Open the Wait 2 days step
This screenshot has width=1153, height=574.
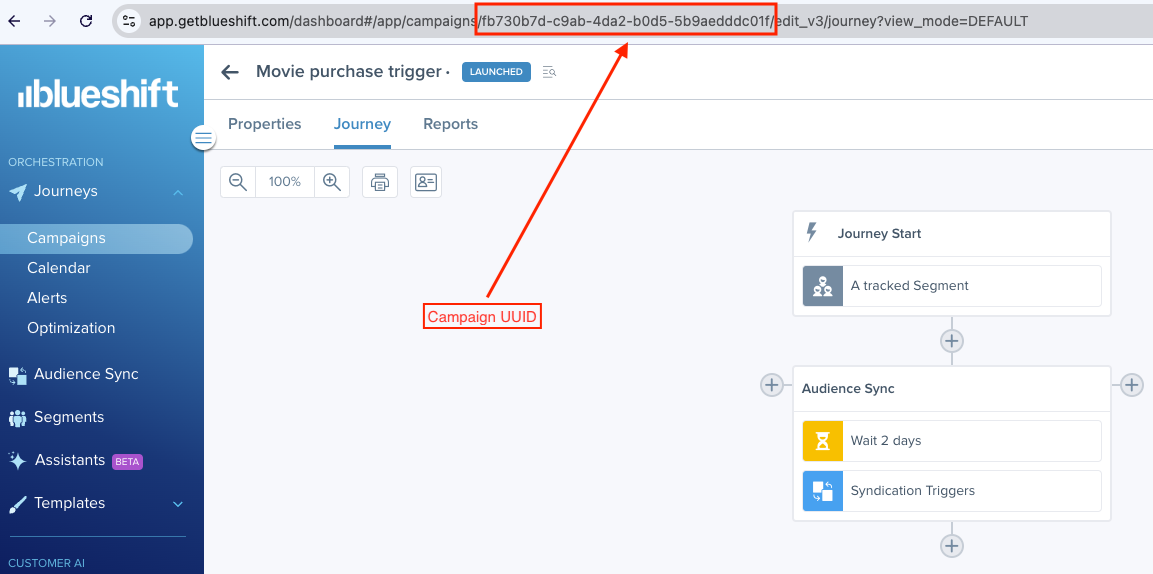[x=952, y=441]
